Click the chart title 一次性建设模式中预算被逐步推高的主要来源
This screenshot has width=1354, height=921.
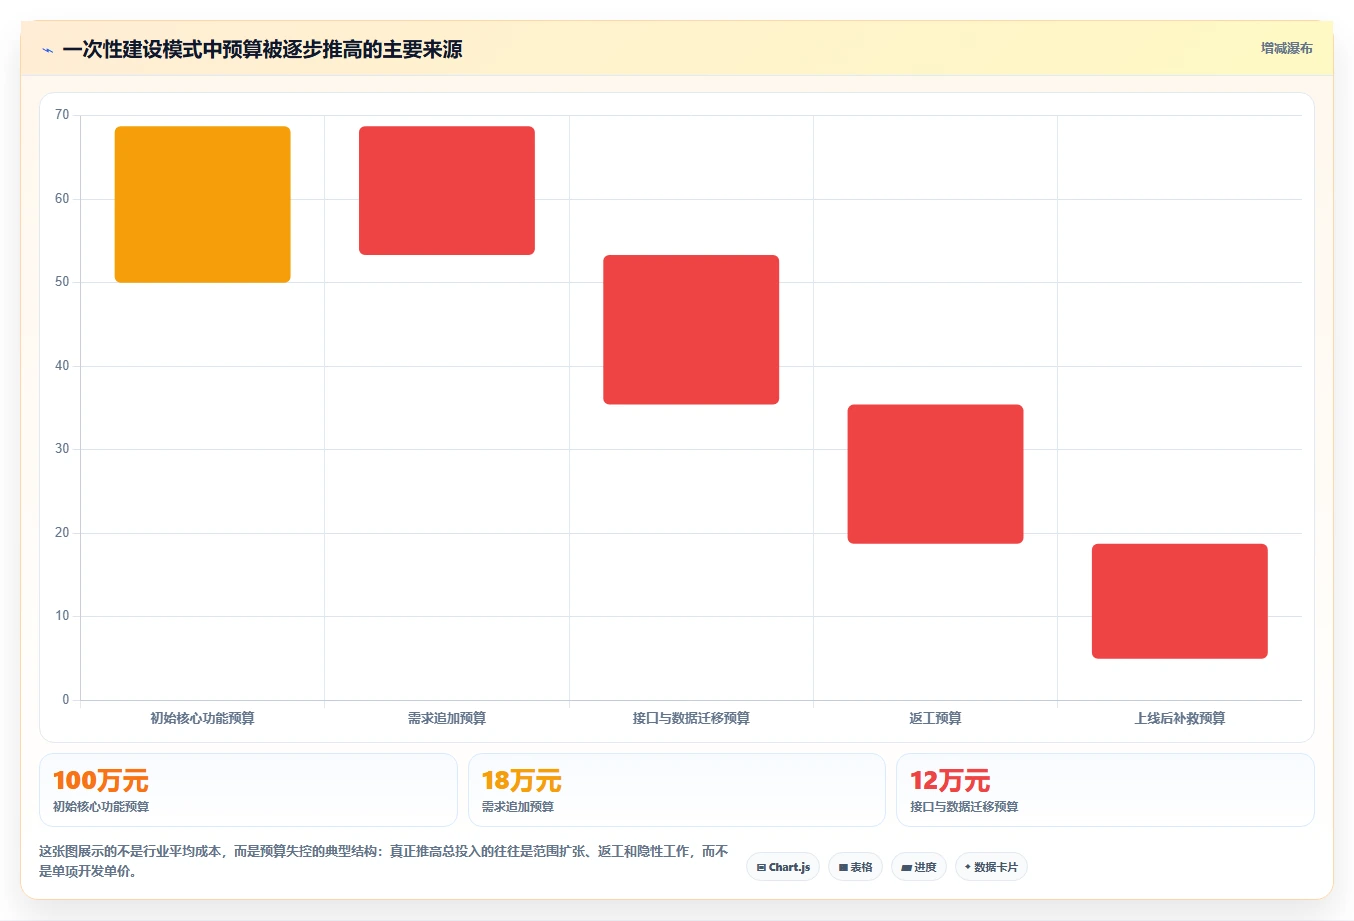coord(262,49)
